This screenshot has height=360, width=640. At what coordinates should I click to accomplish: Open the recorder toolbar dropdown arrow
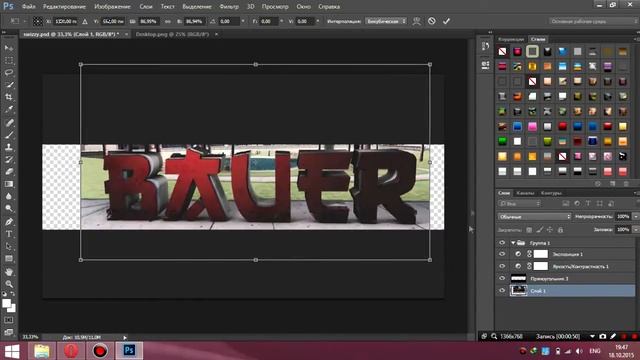click(592, 336)
